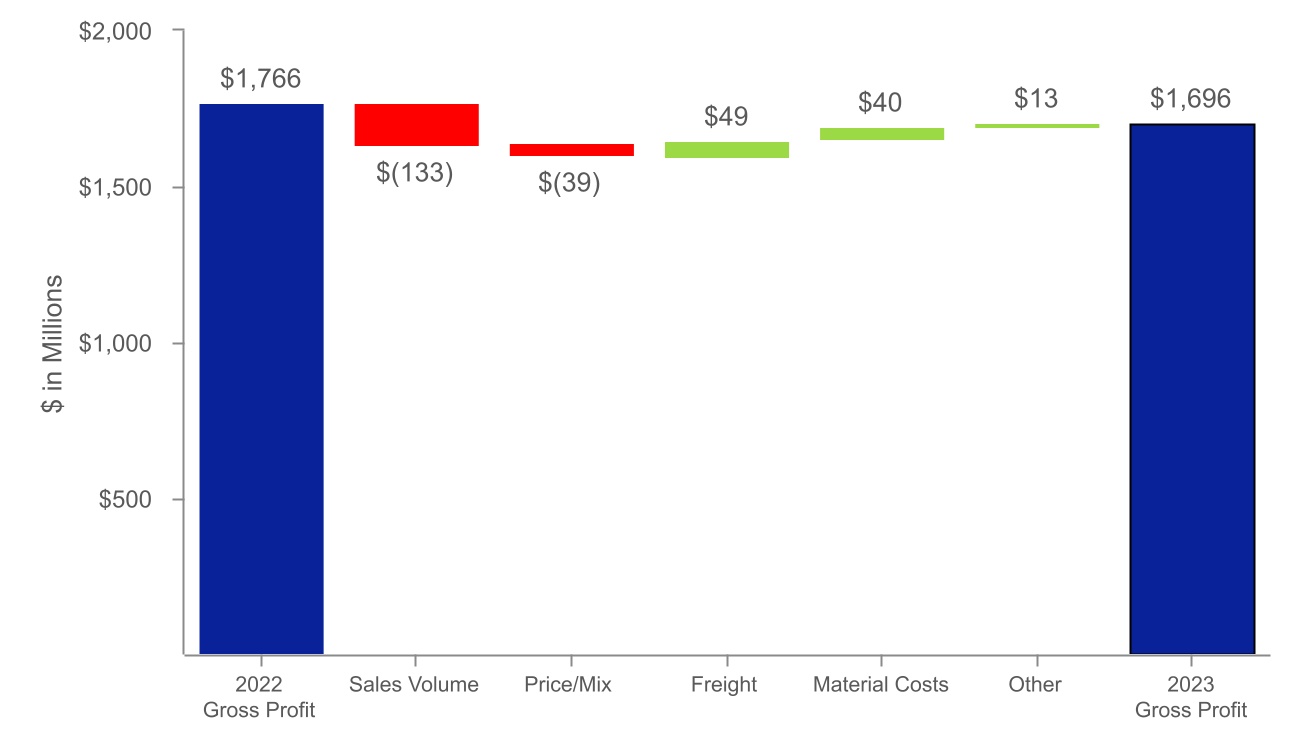Click the 2023 Gross Profit blue bar
The width and height of the screenshot is (1300, 750).
click(x=1192, y=390)
